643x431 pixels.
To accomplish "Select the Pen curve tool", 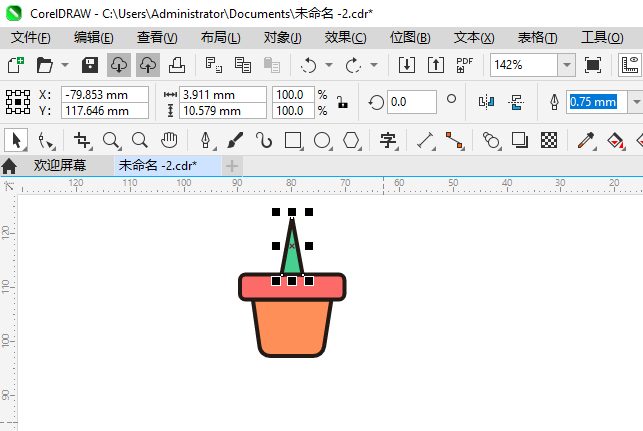I will click(x=206, y=141).
